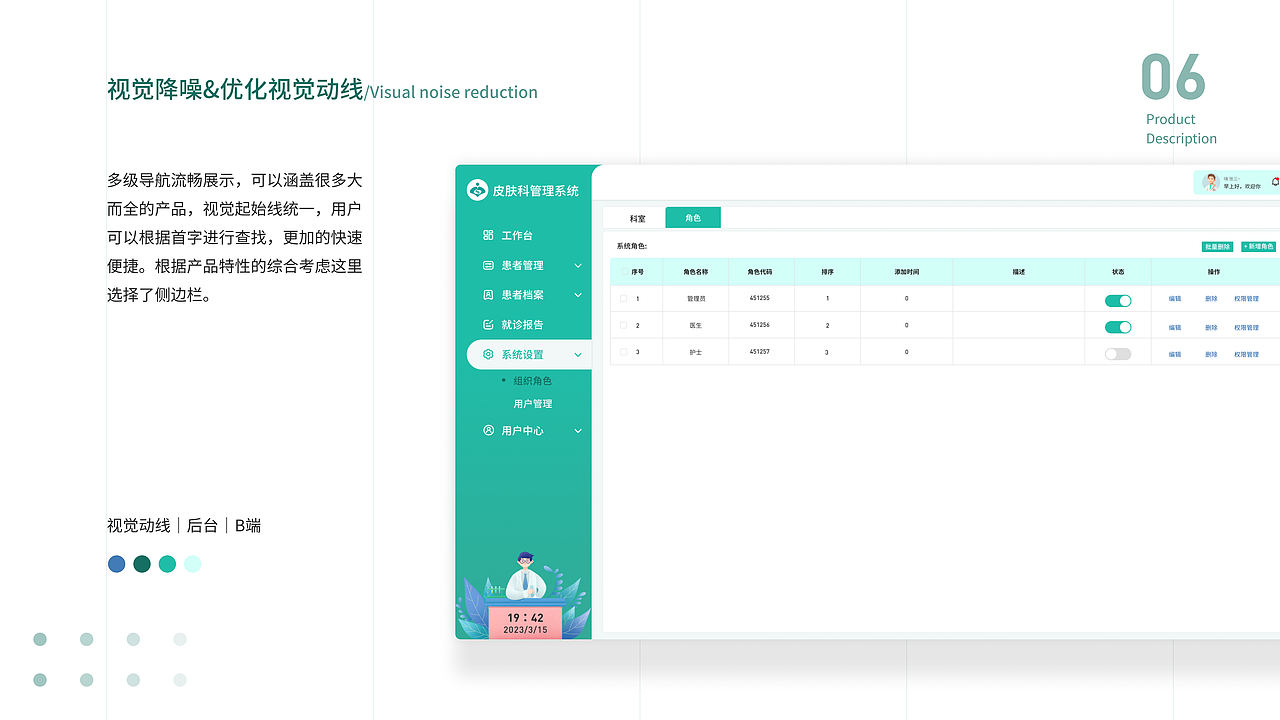Viewport: 1280px width, 720px height.
Task: Click the 新增角色 add role button
Action: click(x=1259, y=246)
